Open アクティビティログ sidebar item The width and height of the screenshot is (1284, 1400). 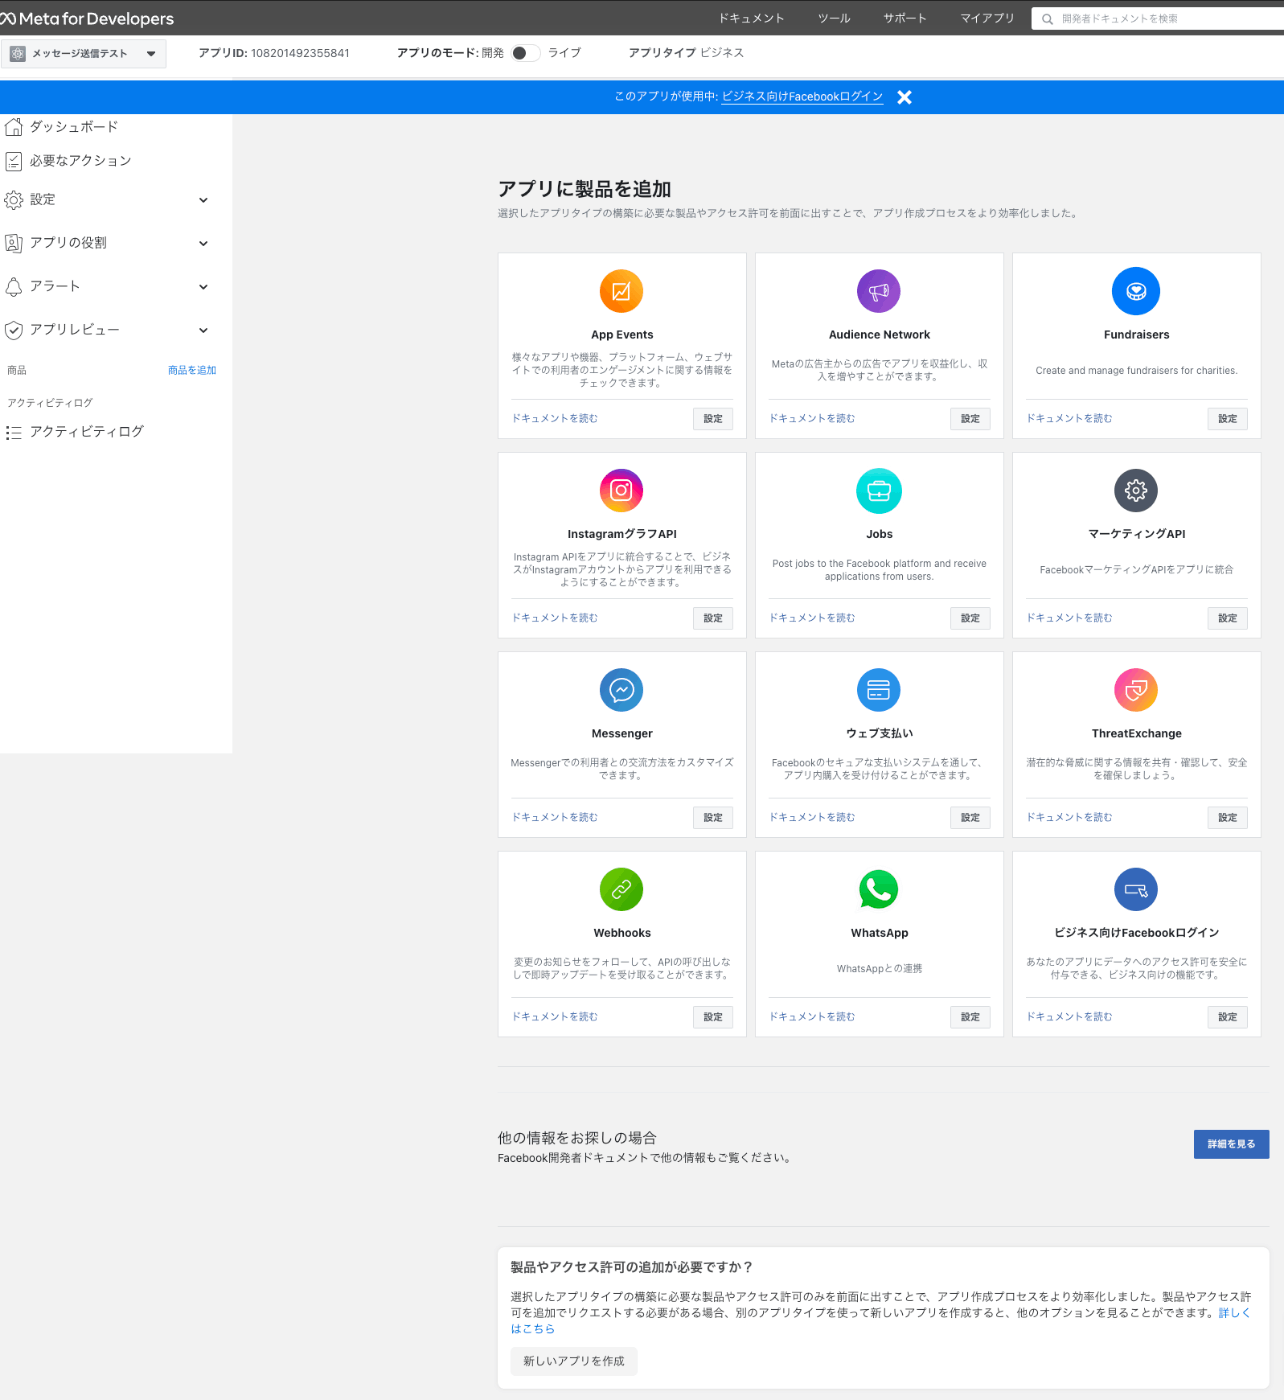[x=87, y=432]
